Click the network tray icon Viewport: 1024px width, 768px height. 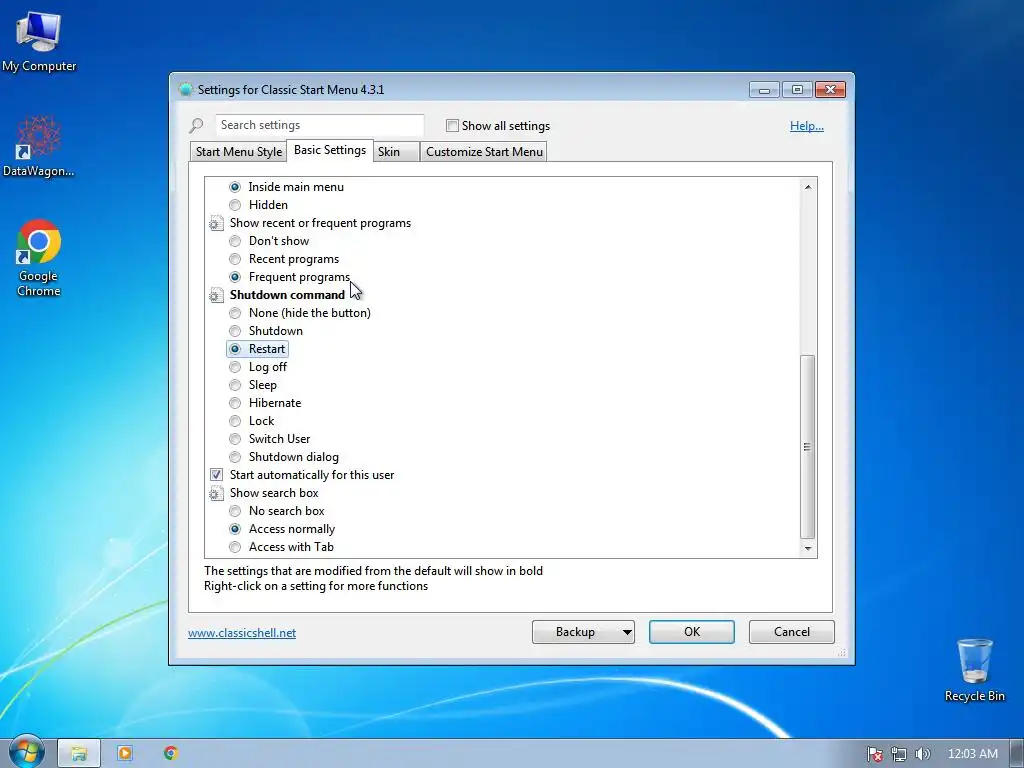coord(899,754)
